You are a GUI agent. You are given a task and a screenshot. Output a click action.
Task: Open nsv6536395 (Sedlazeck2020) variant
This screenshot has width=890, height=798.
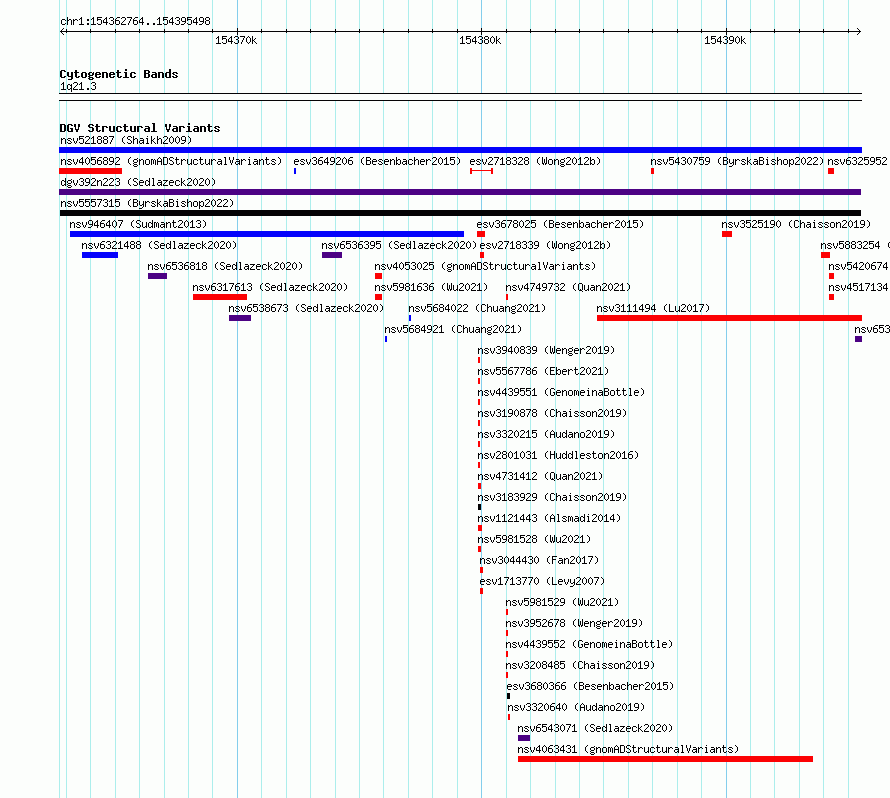click(399, 245)
